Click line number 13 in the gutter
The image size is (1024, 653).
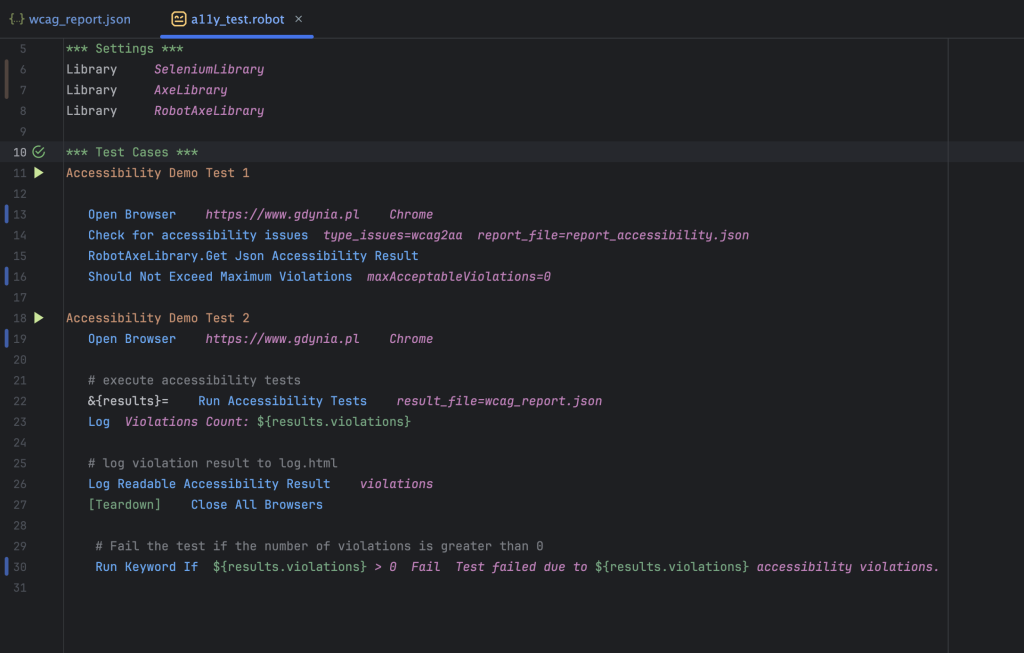(x=20, y=214)
